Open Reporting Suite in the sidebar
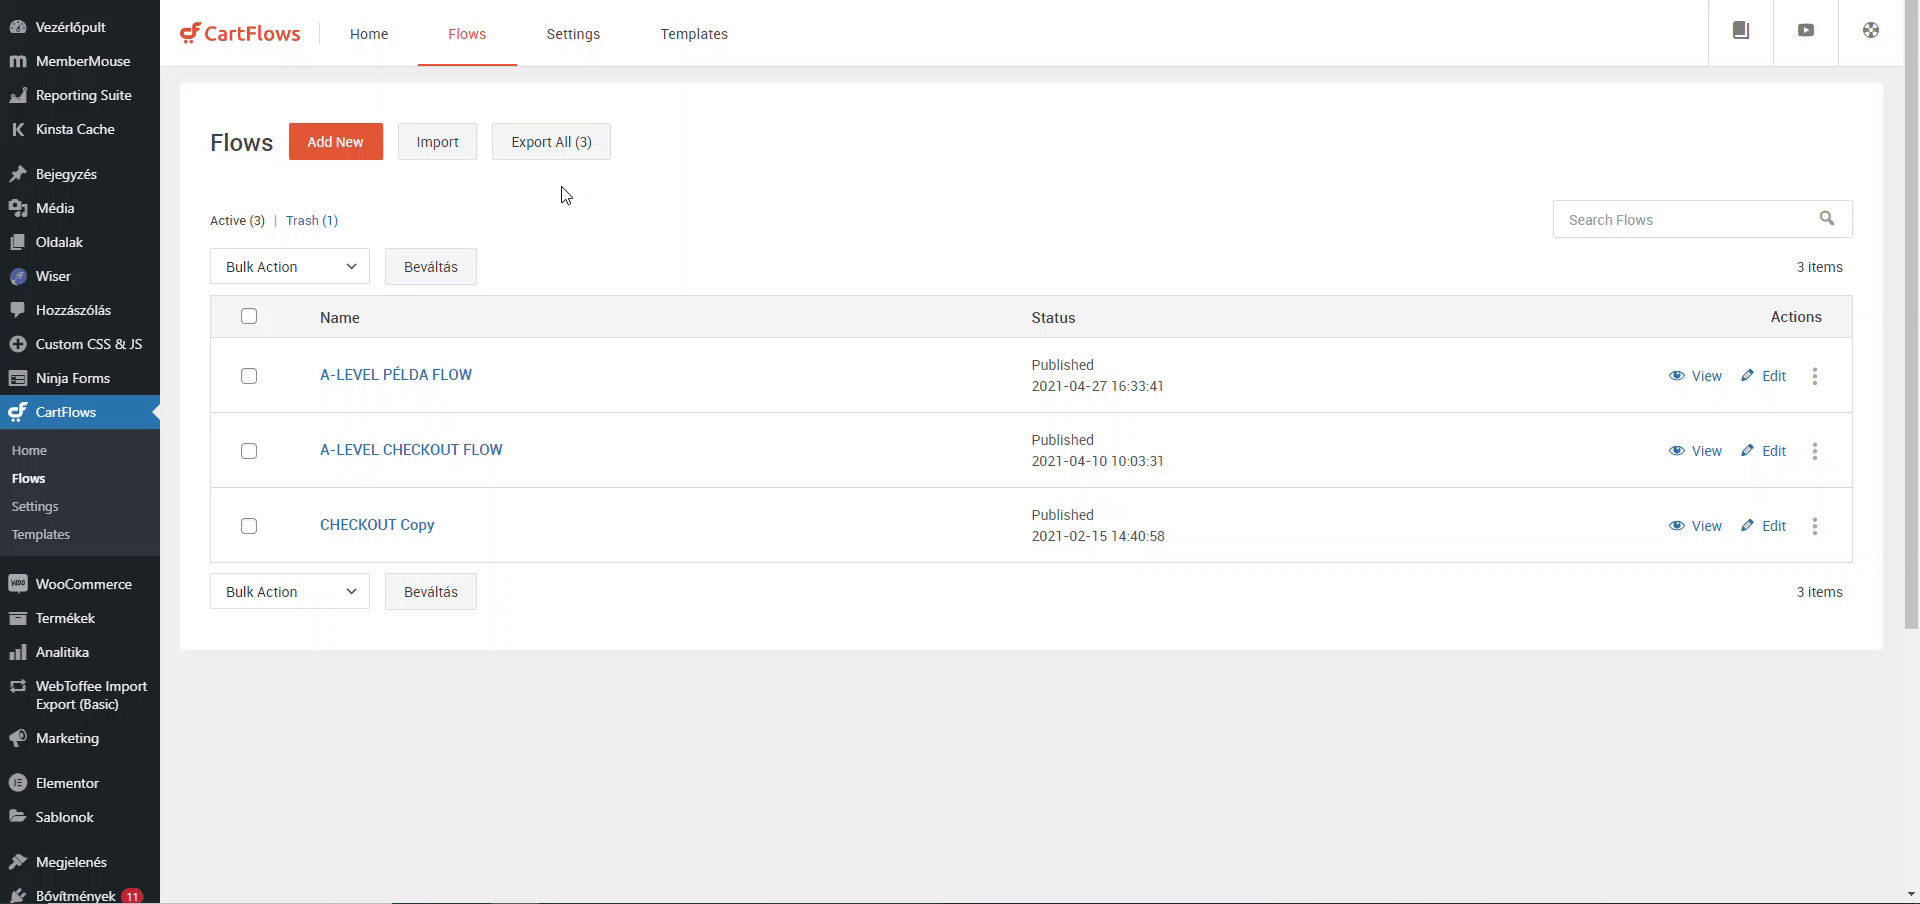Image resolution: width=1920 pixels, height=904 pixels. tap(80, 95)
